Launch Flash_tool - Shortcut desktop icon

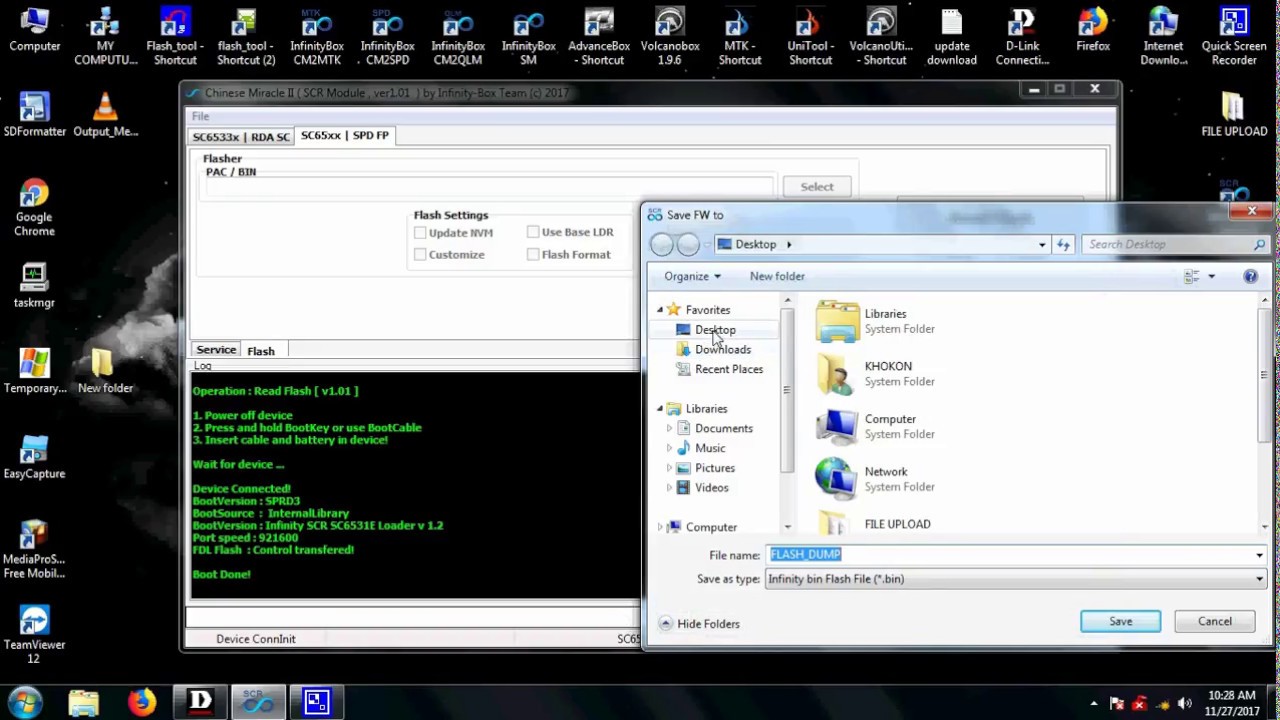pyautogui.click(x=175, y=38)
